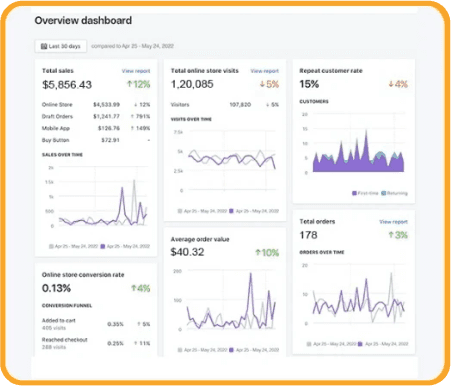The image size is (451, 386).
Task: Click the Sales over time chart
Action: pyautogui.click(x=98, y=197)
